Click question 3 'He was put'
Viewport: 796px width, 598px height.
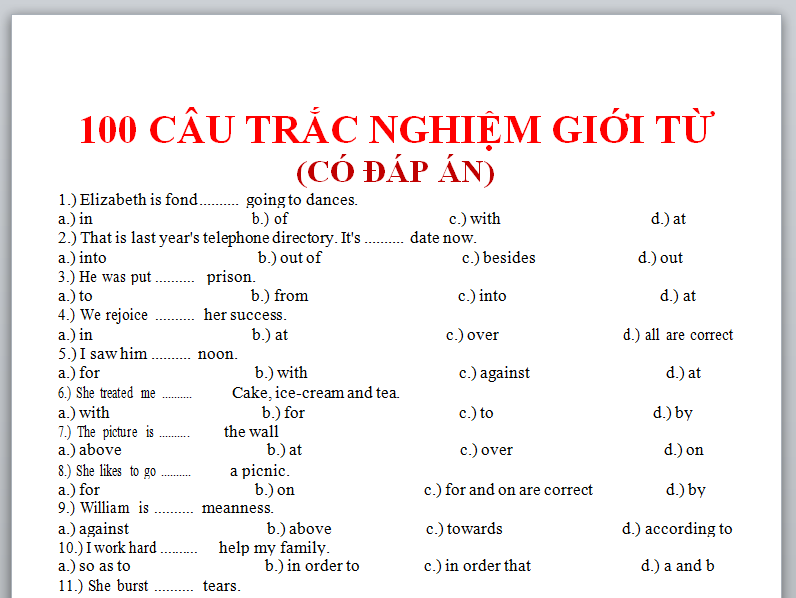(x=156, y=277)
